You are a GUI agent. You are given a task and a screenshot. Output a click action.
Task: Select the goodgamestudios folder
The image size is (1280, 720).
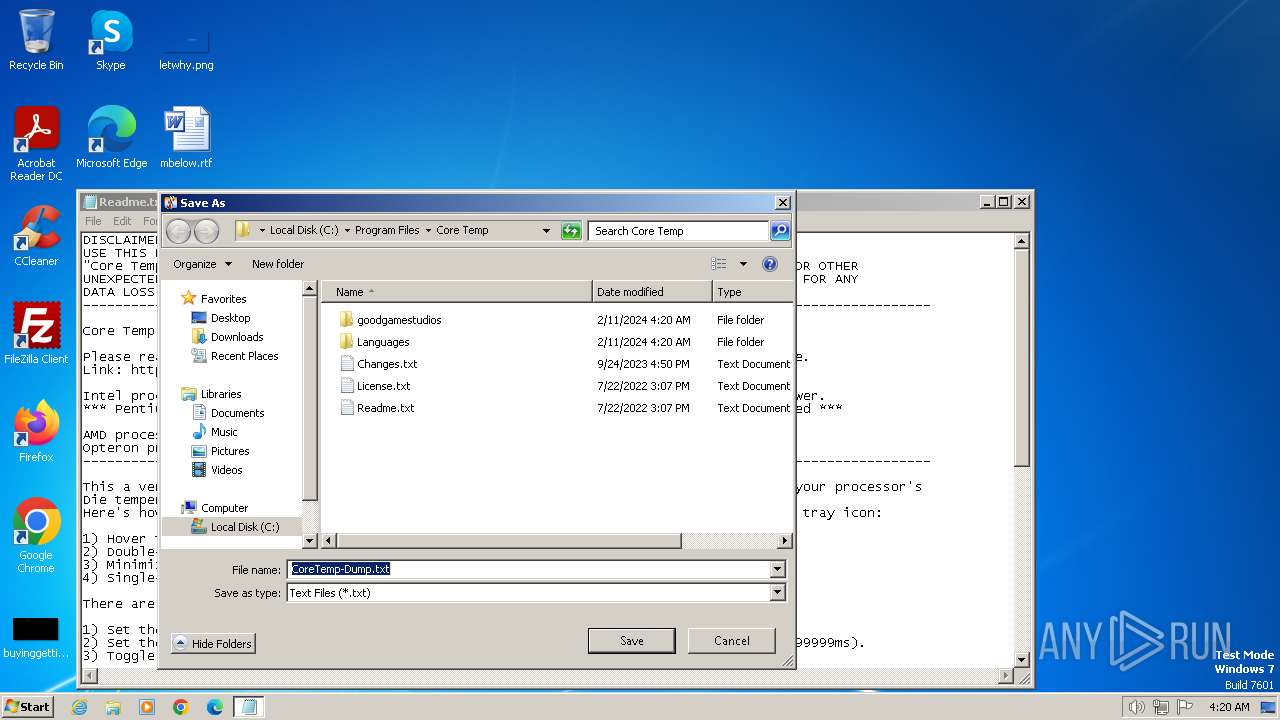[399, 320]
